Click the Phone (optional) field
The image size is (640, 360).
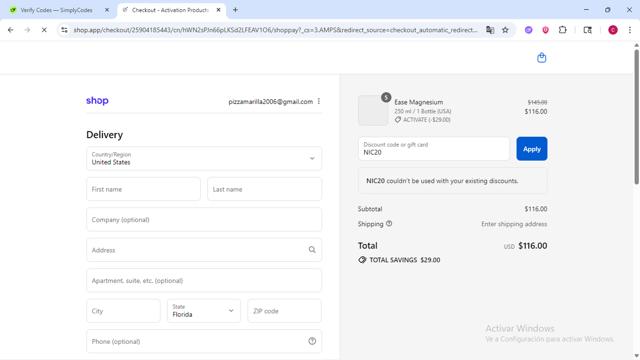click(204, 341)
